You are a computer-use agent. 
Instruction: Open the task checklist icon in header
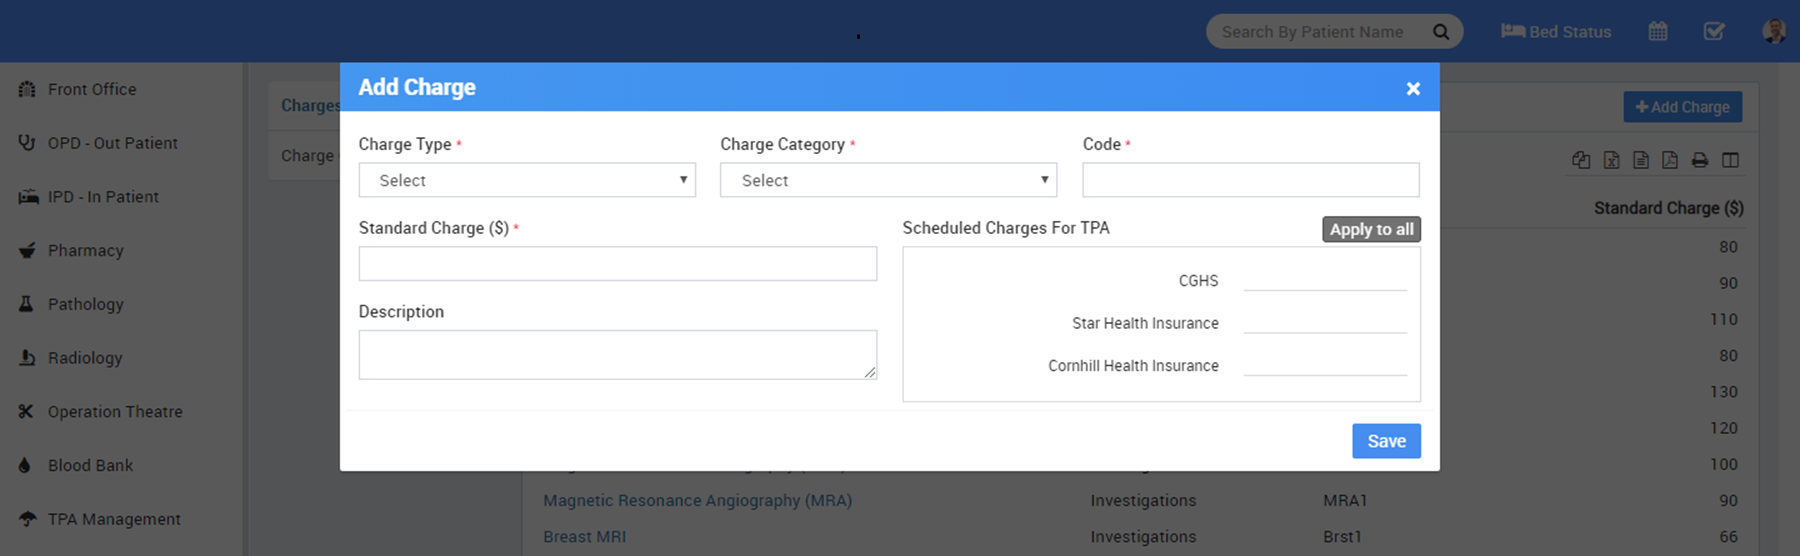1714,32
